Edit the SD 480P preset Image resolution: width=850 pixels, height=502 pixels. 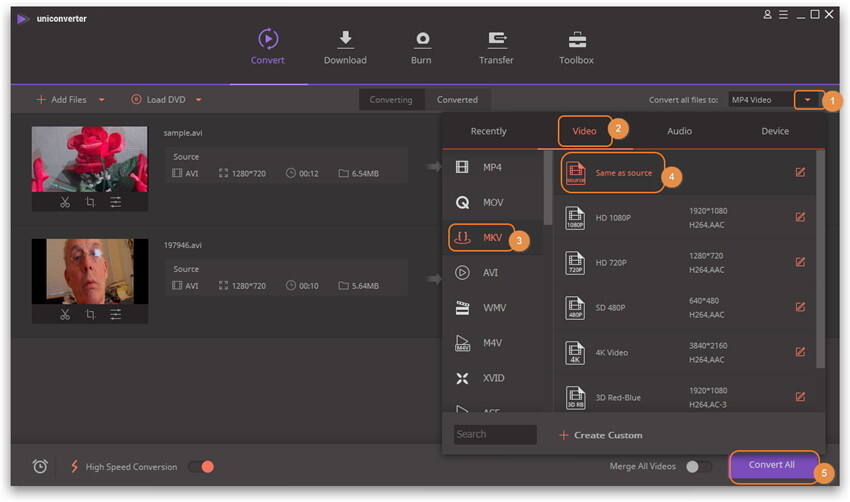click(x=800, y=307)
